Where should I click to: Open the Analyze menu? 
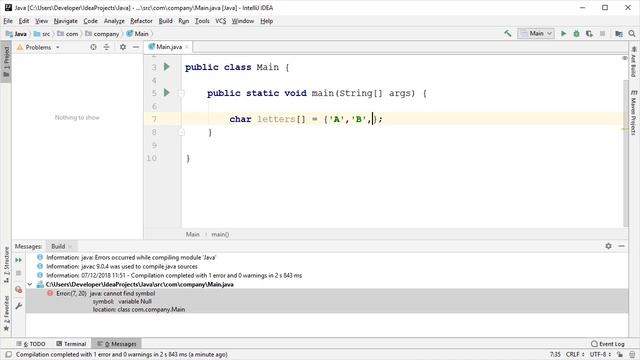[114, 21]
